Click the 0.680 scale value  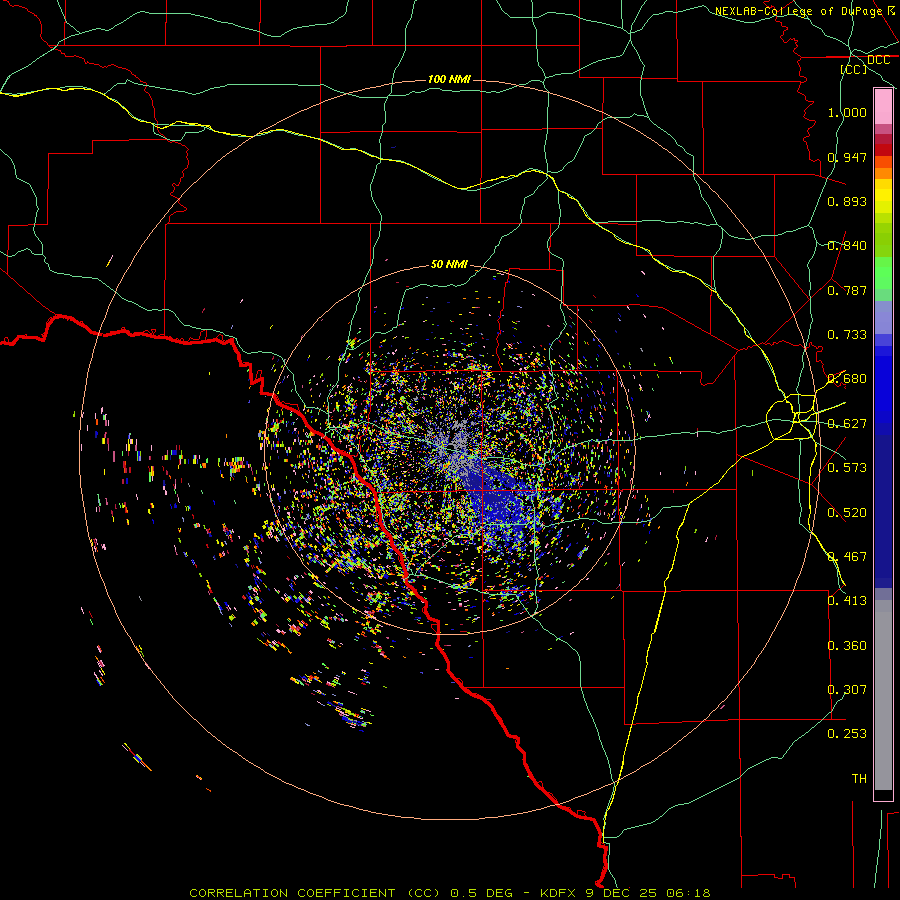click(x=847, y=379)
